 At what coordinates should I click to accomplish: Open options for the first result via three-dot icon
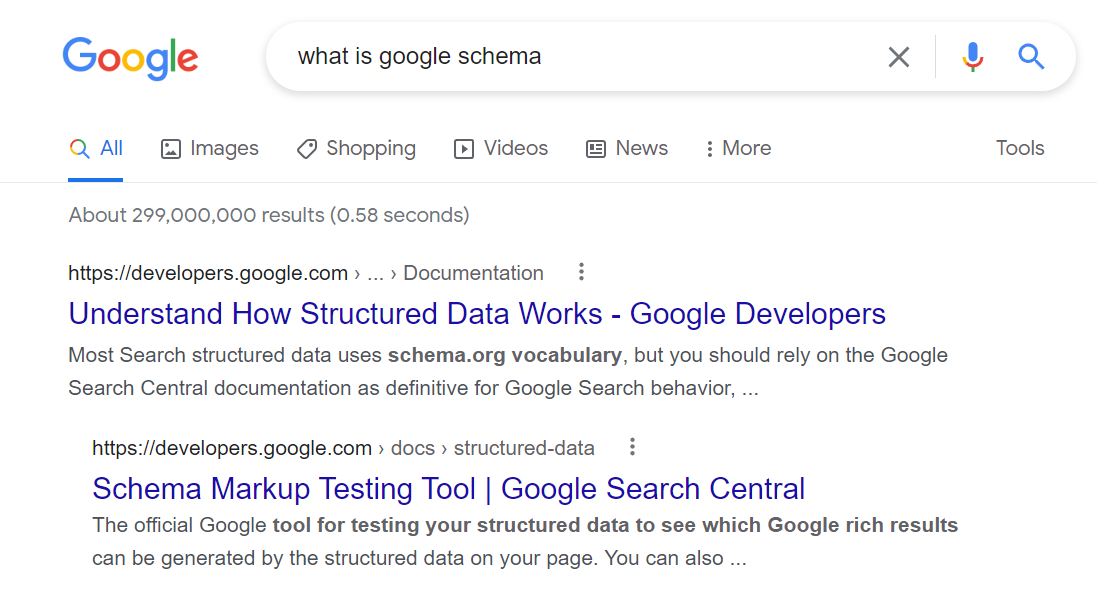click(x=581, y=271)
